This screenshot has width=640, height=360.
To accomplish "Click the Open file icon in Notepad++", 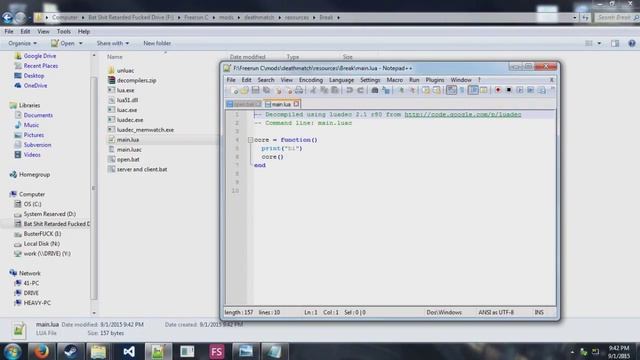I will click(x=244, y=90).
